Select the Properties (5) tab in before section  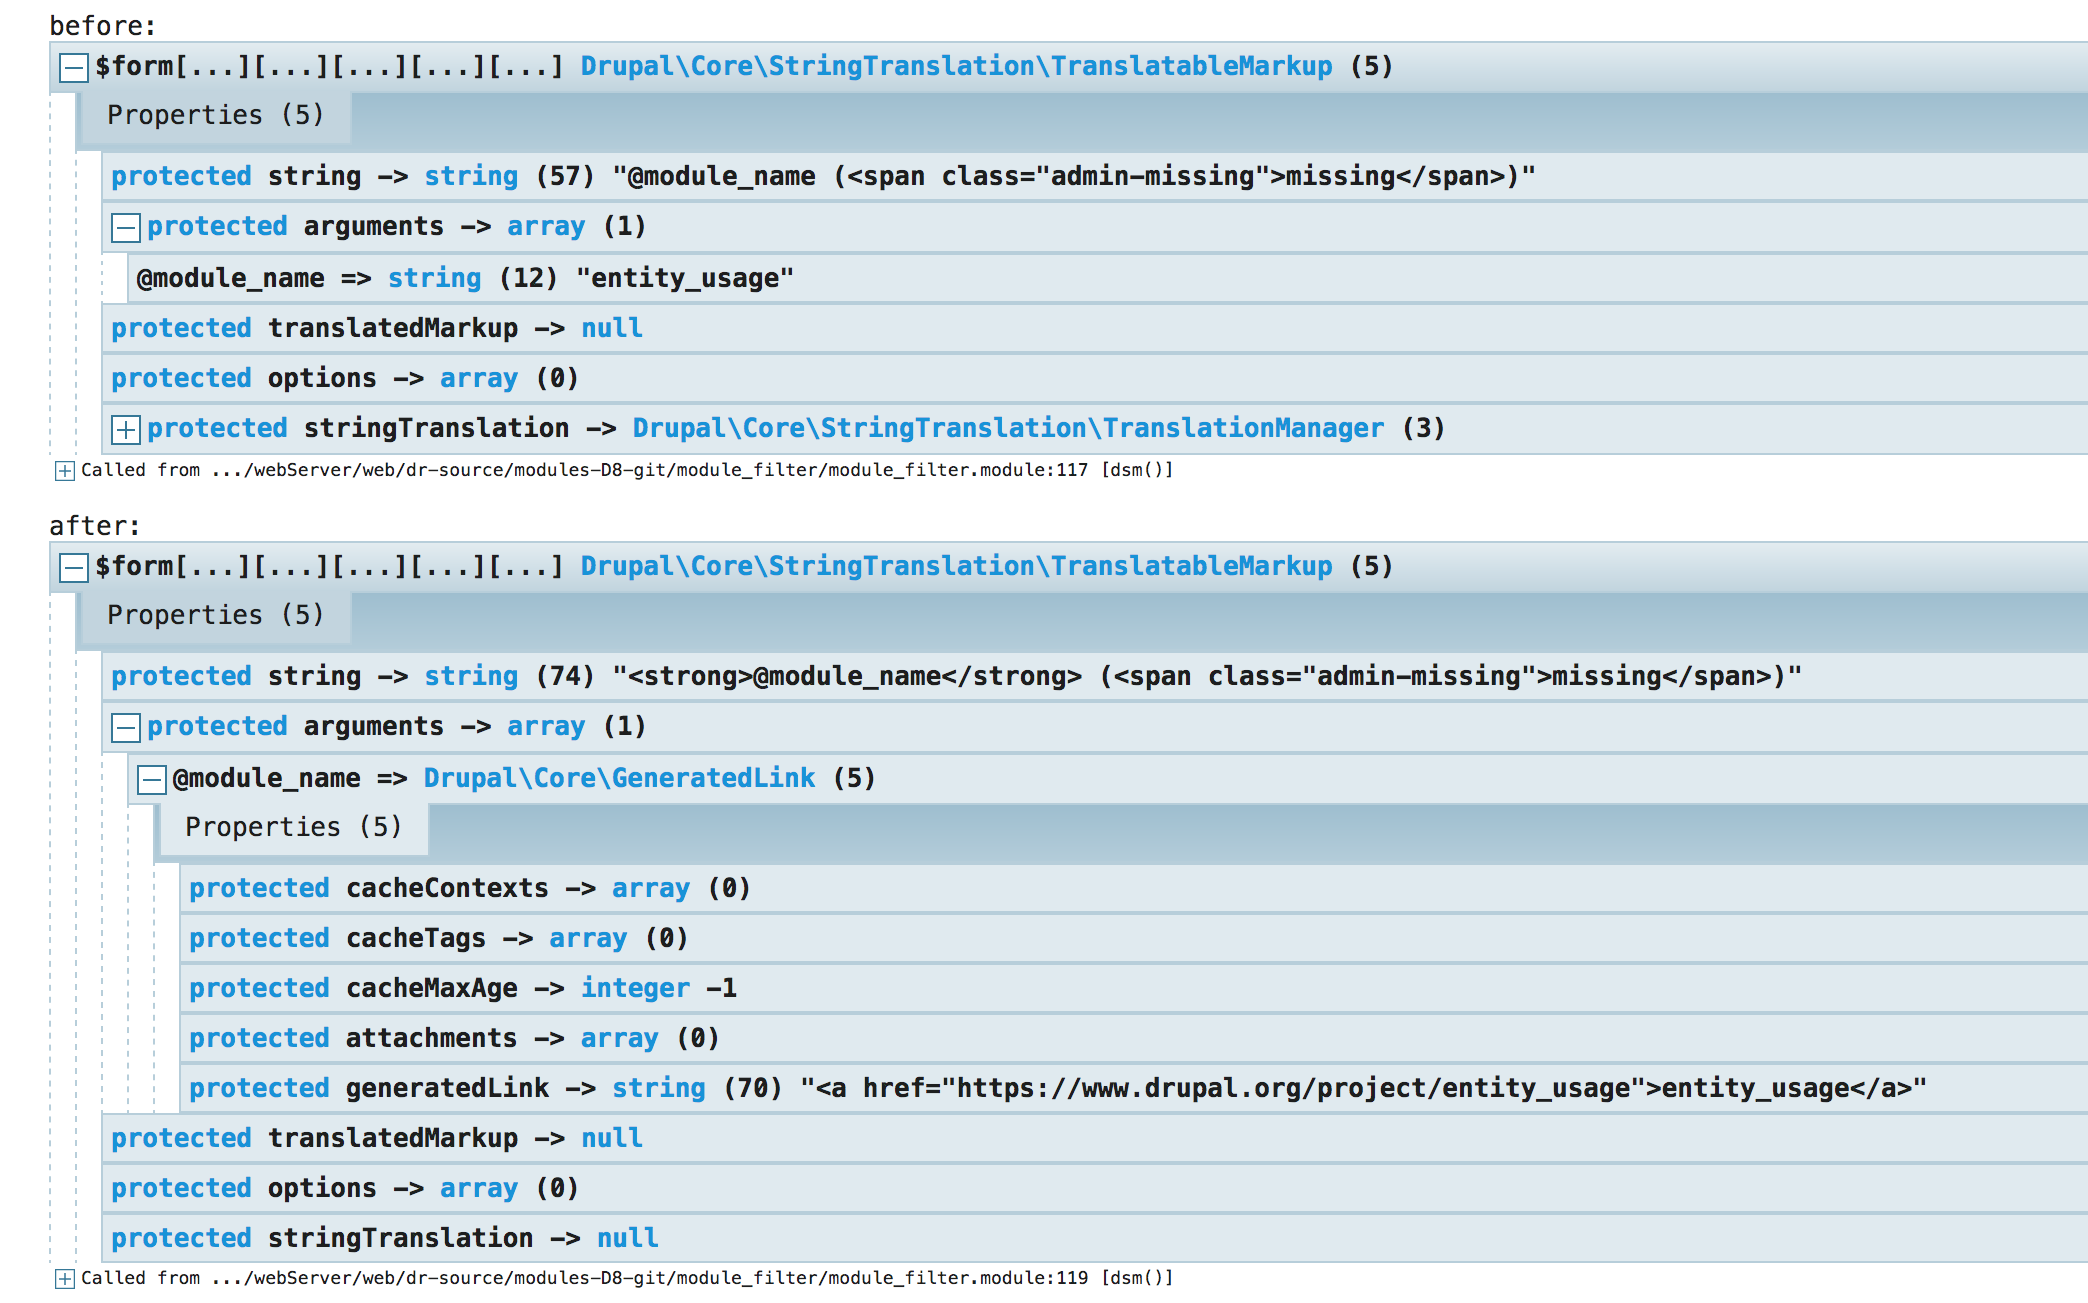tap(215, 115)
